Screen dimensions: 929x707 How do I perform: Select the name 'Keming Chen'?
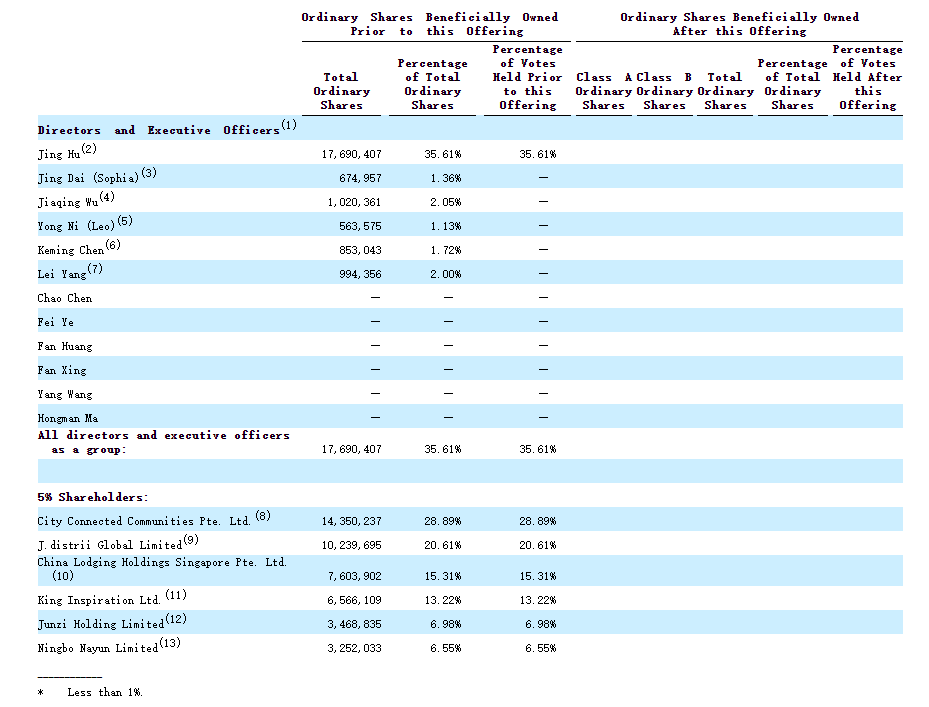click(71, 250)
